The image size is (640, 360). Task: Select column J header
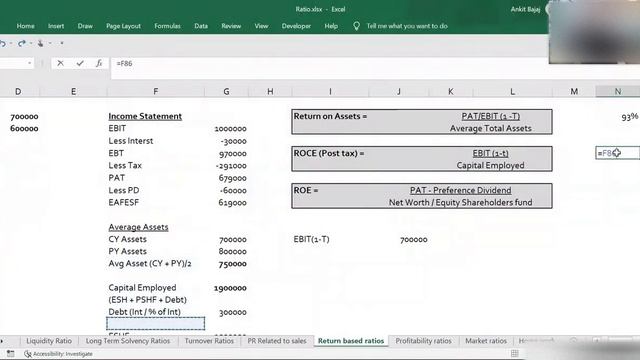398,91
